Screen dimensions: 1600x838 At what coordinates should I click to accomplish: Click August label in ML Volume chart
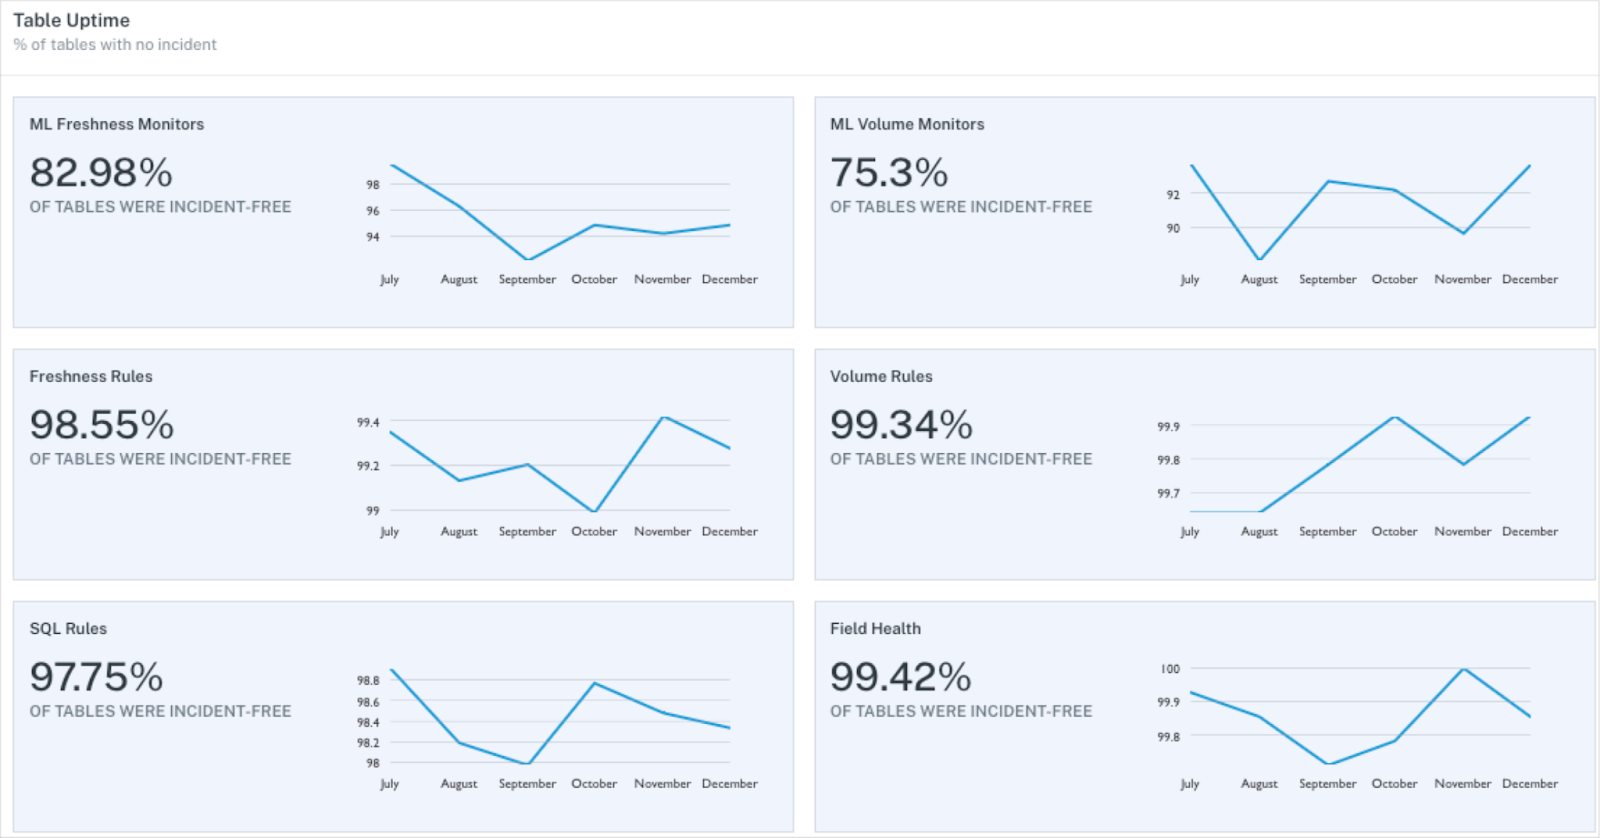[x=1259, y=279]
